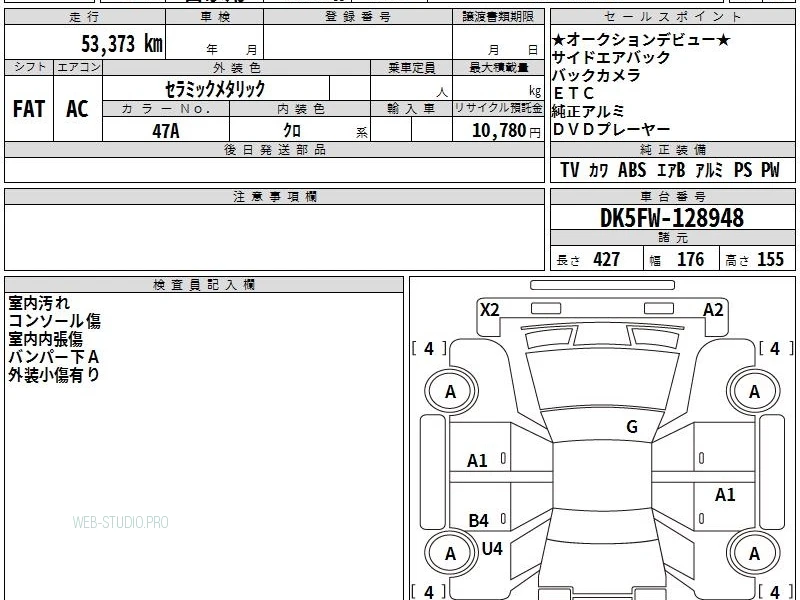800x600 pixels.
Task: Select the DVDプレーヤー sales point
Action: [x=611, y=130]
